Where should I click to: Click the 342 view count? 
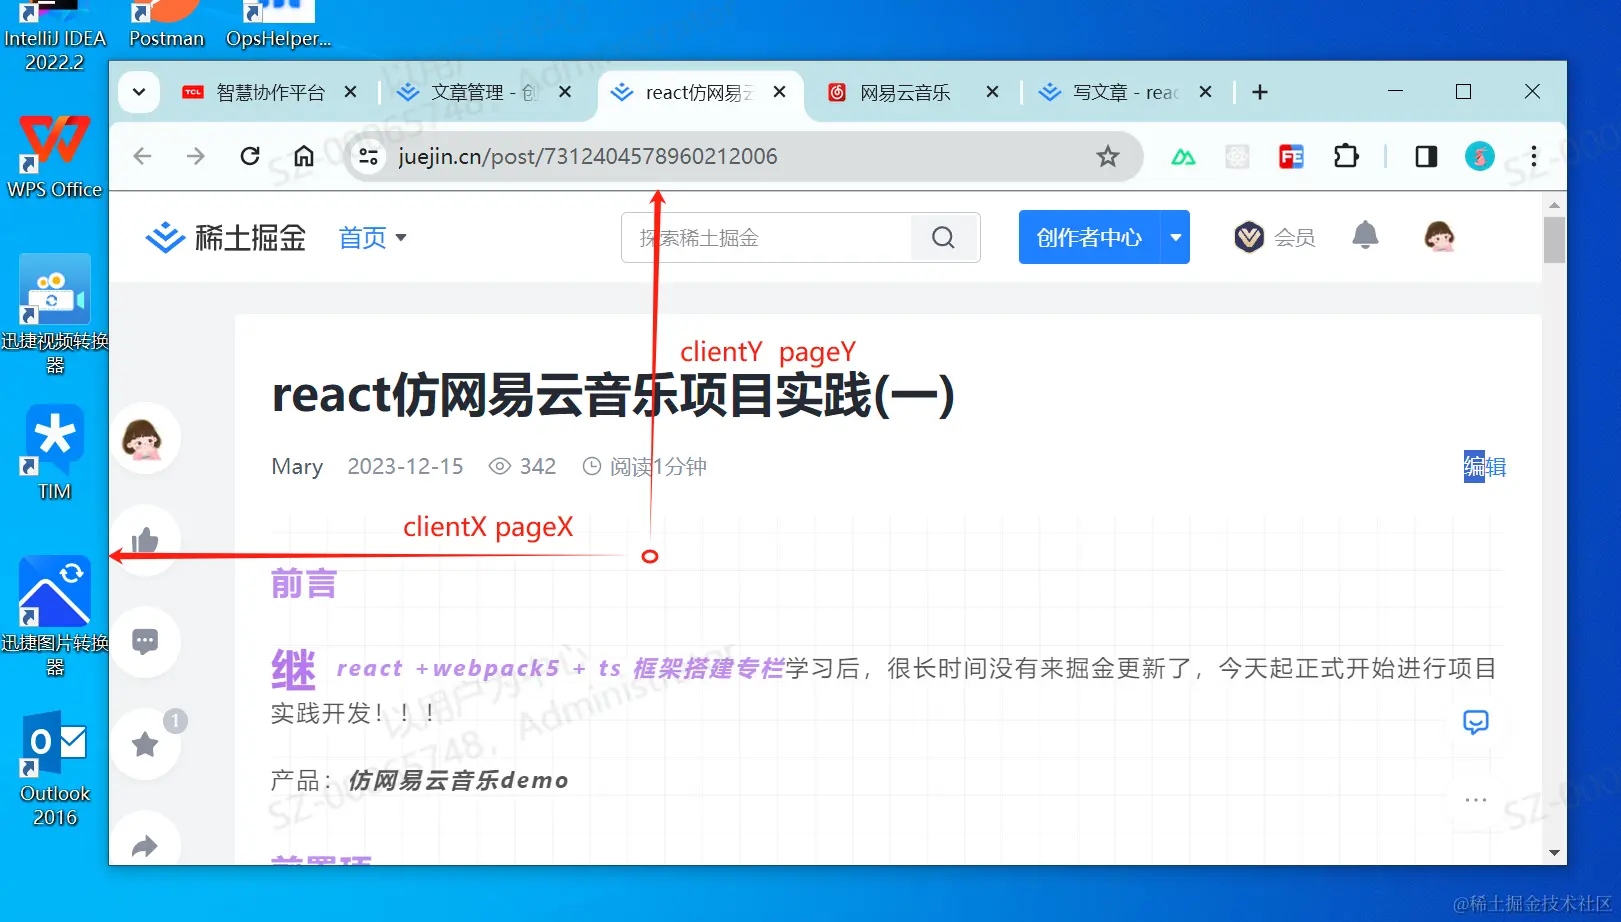[522, 467]
